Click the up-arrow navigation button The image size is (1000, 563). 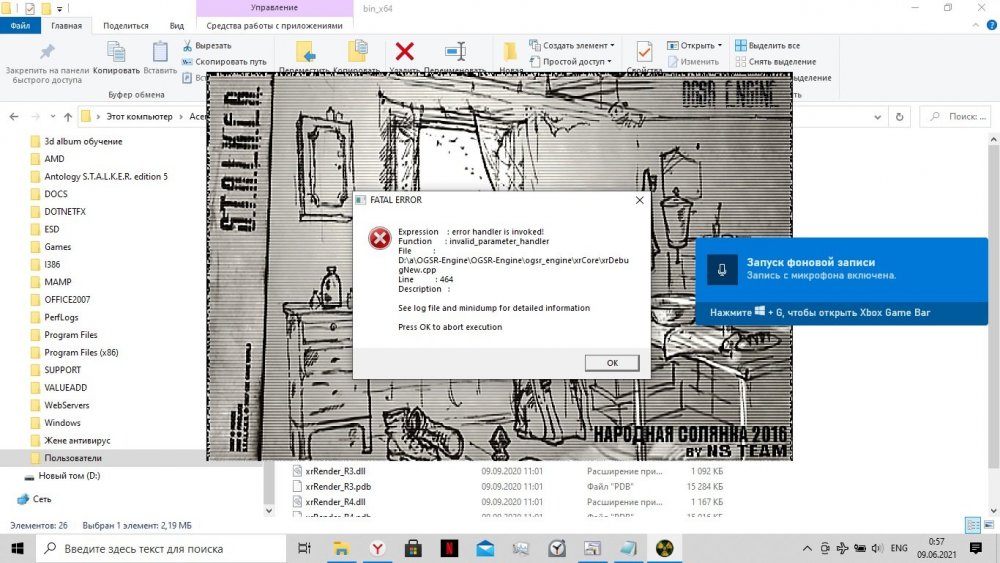(67, 116)
